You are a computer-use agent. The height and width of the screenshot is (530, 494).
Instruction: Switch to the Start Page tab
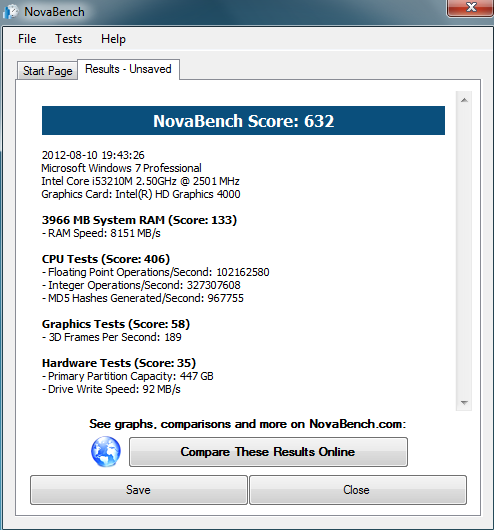[x=48, y=71]
